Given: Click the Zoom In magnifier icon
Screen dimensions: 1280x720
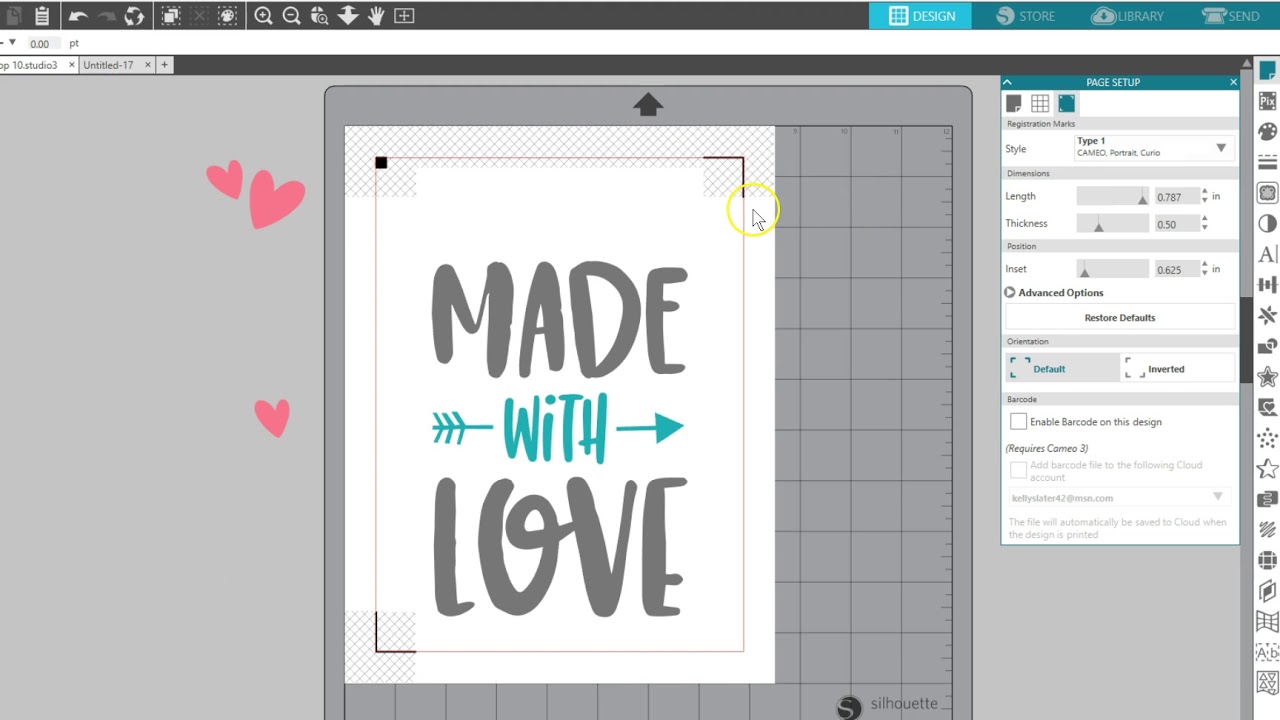Looking at the screenshot, I should coord(263,16).
